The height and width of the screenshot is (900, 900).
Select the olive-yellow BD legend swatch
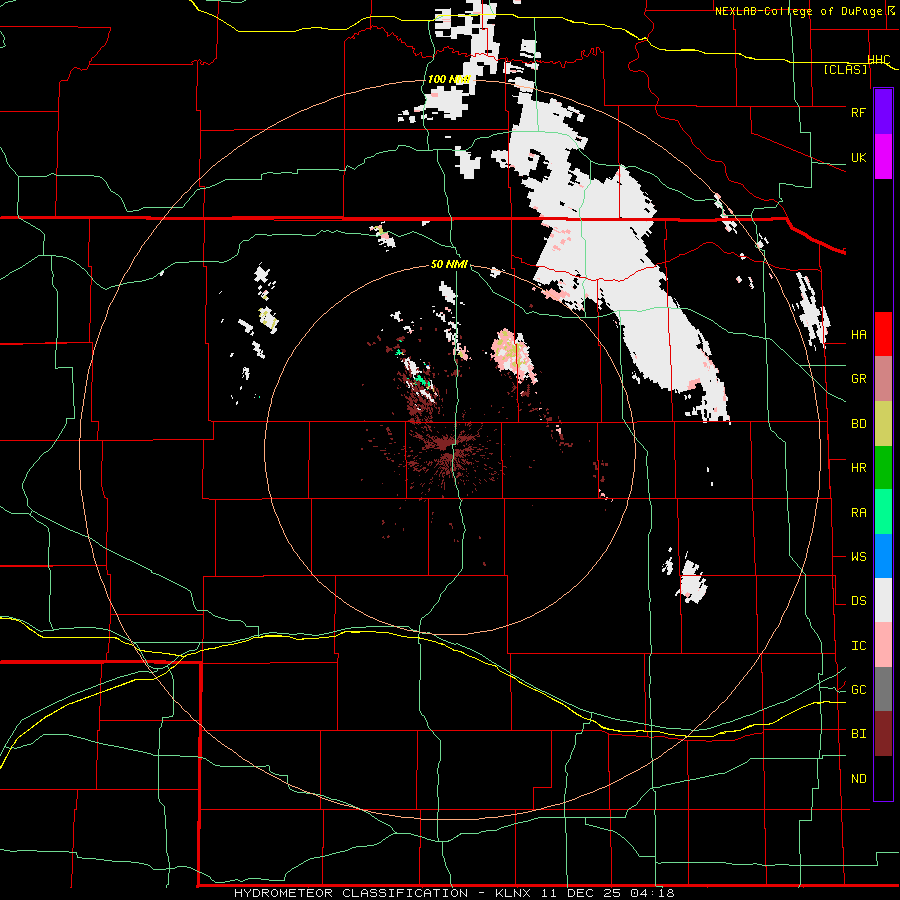click(883, 424)
